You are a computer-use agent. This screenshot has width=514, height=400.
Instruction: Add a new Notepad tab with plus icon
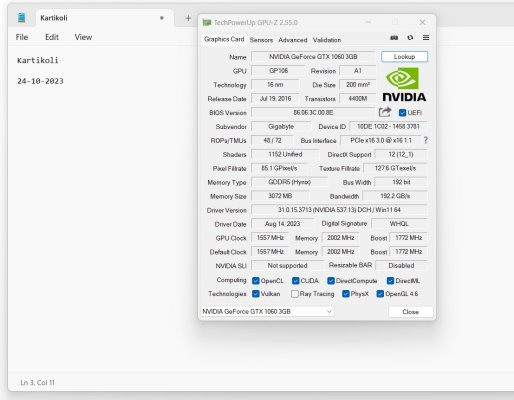point(188,18)
